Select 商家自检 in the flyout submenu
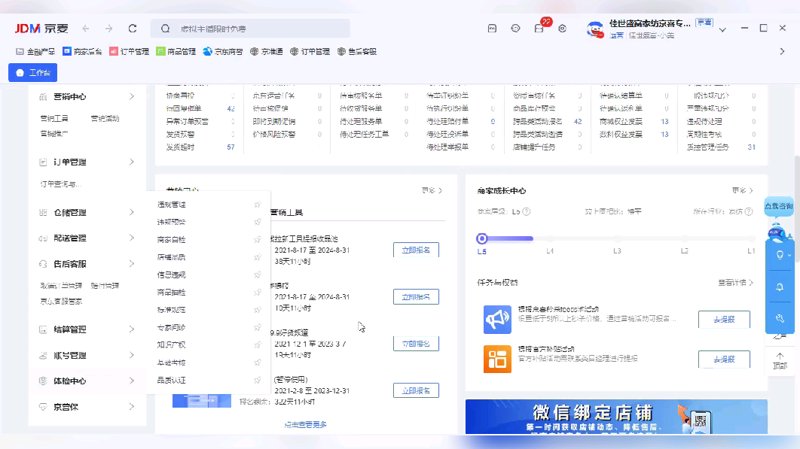This screenshot has height=449, width=800. 171,239
